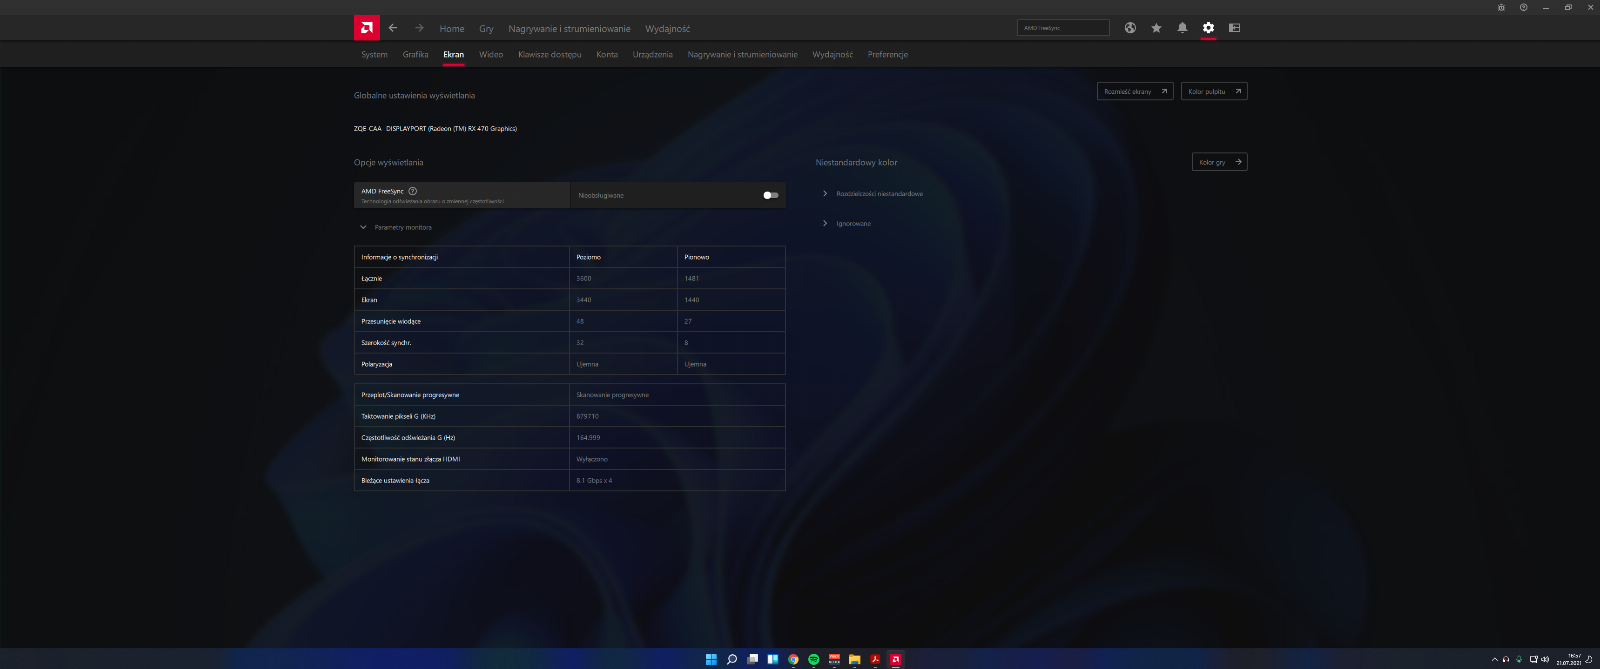Image resolution: width=1600 pixels, height=669 pixels.
Task: Click the Skanowanie progresywne value cell
Action: pyautogui.click(x=677, y=395)
